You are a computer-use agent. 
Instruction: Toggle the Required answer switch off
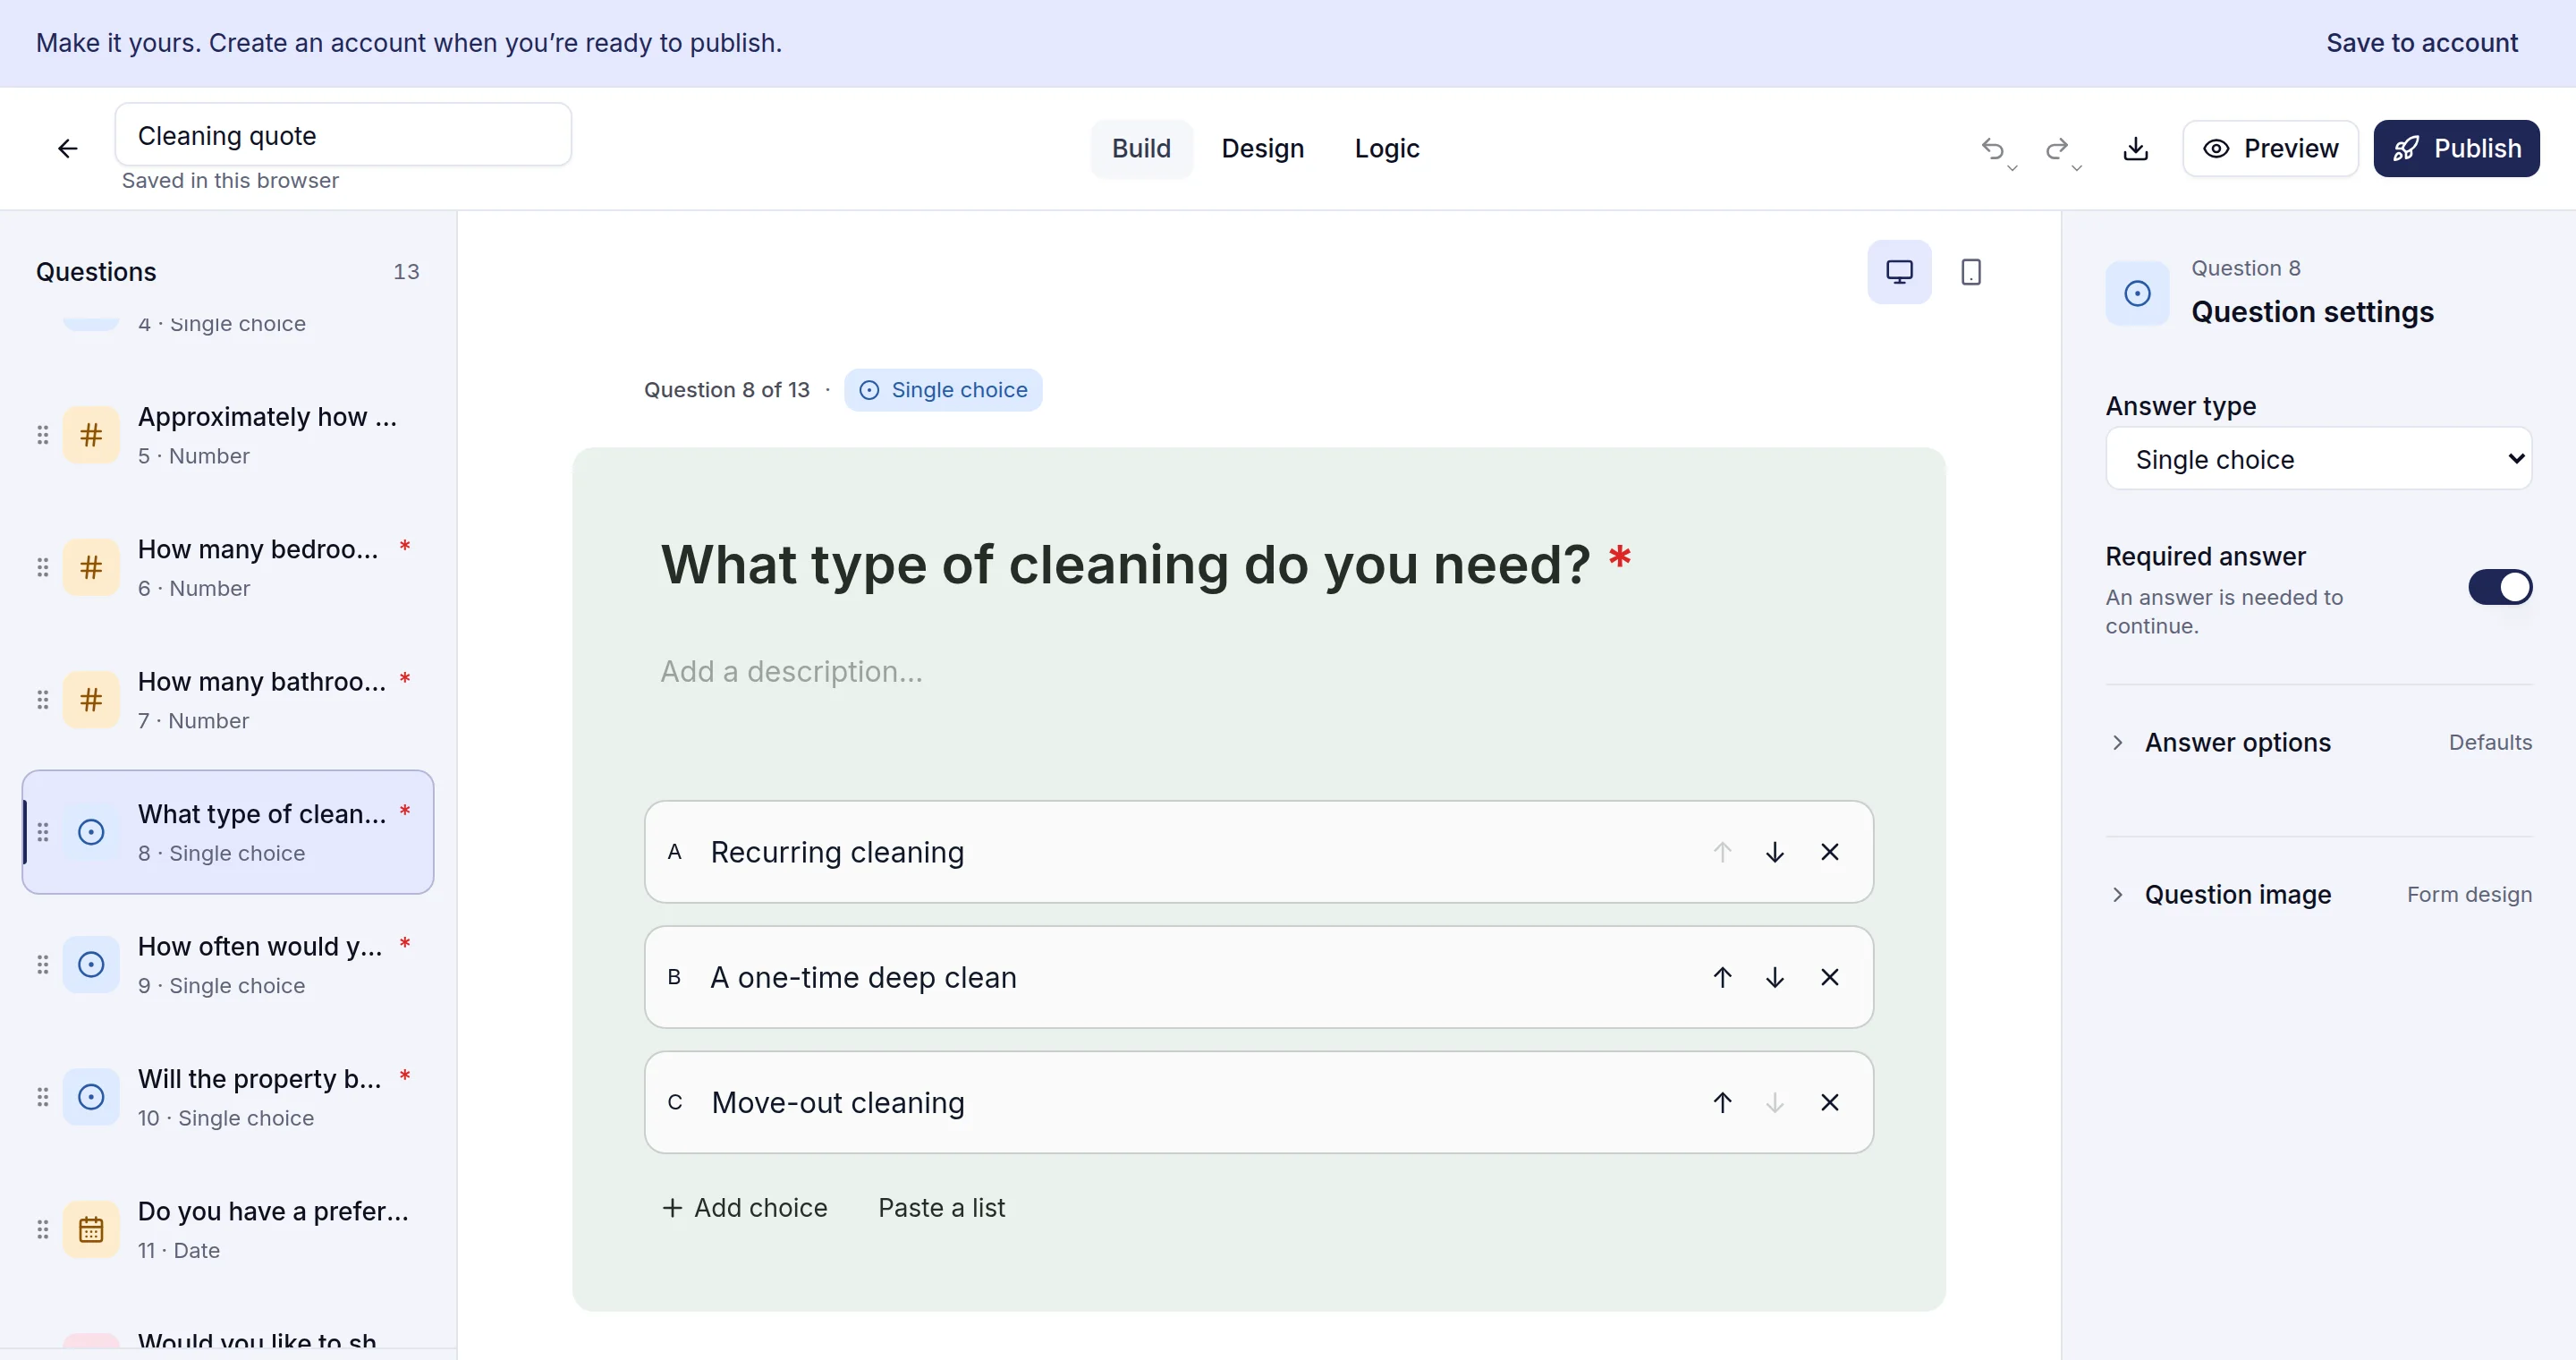(x=2499, y=587)
